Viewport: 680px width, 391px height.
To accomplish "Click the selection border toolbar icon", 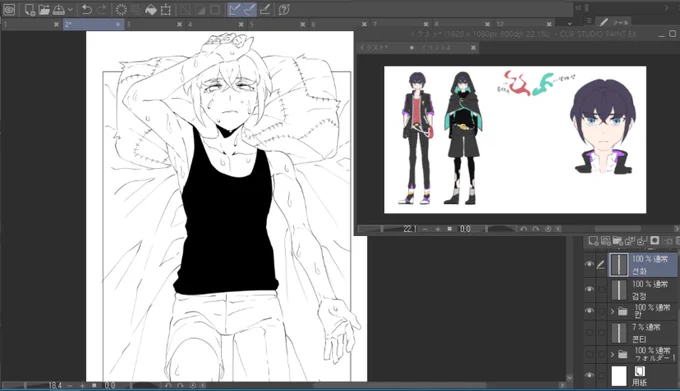I will pos(215,10).
